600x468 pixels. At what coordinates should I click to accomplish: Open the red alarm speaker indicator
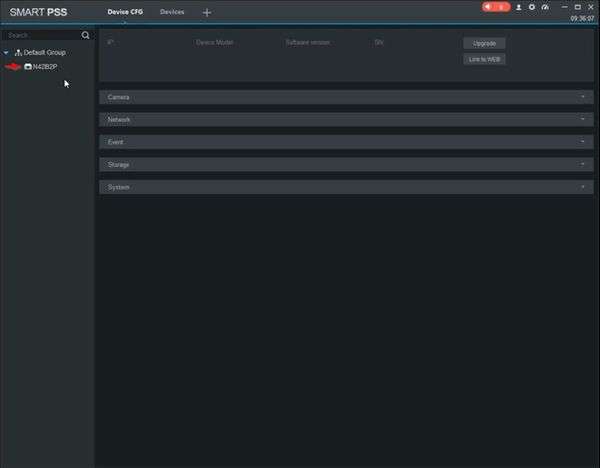(x=496, y=7)
